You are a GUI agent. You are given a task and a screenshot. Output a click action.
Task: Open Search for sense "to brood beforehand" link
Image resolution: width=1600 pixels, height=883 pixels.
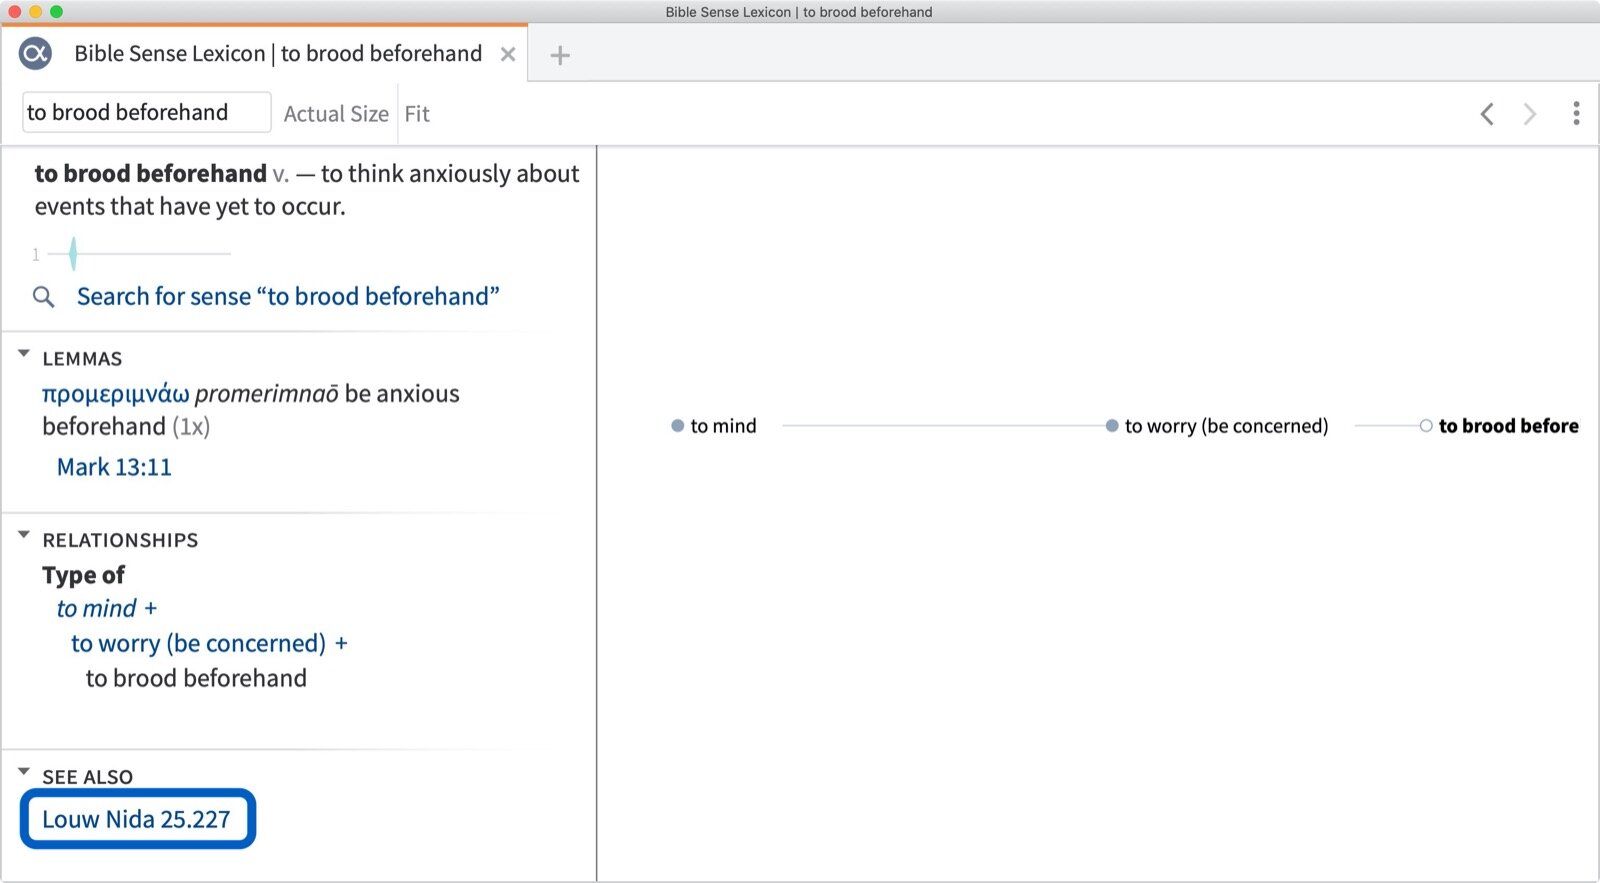point(288,296)
